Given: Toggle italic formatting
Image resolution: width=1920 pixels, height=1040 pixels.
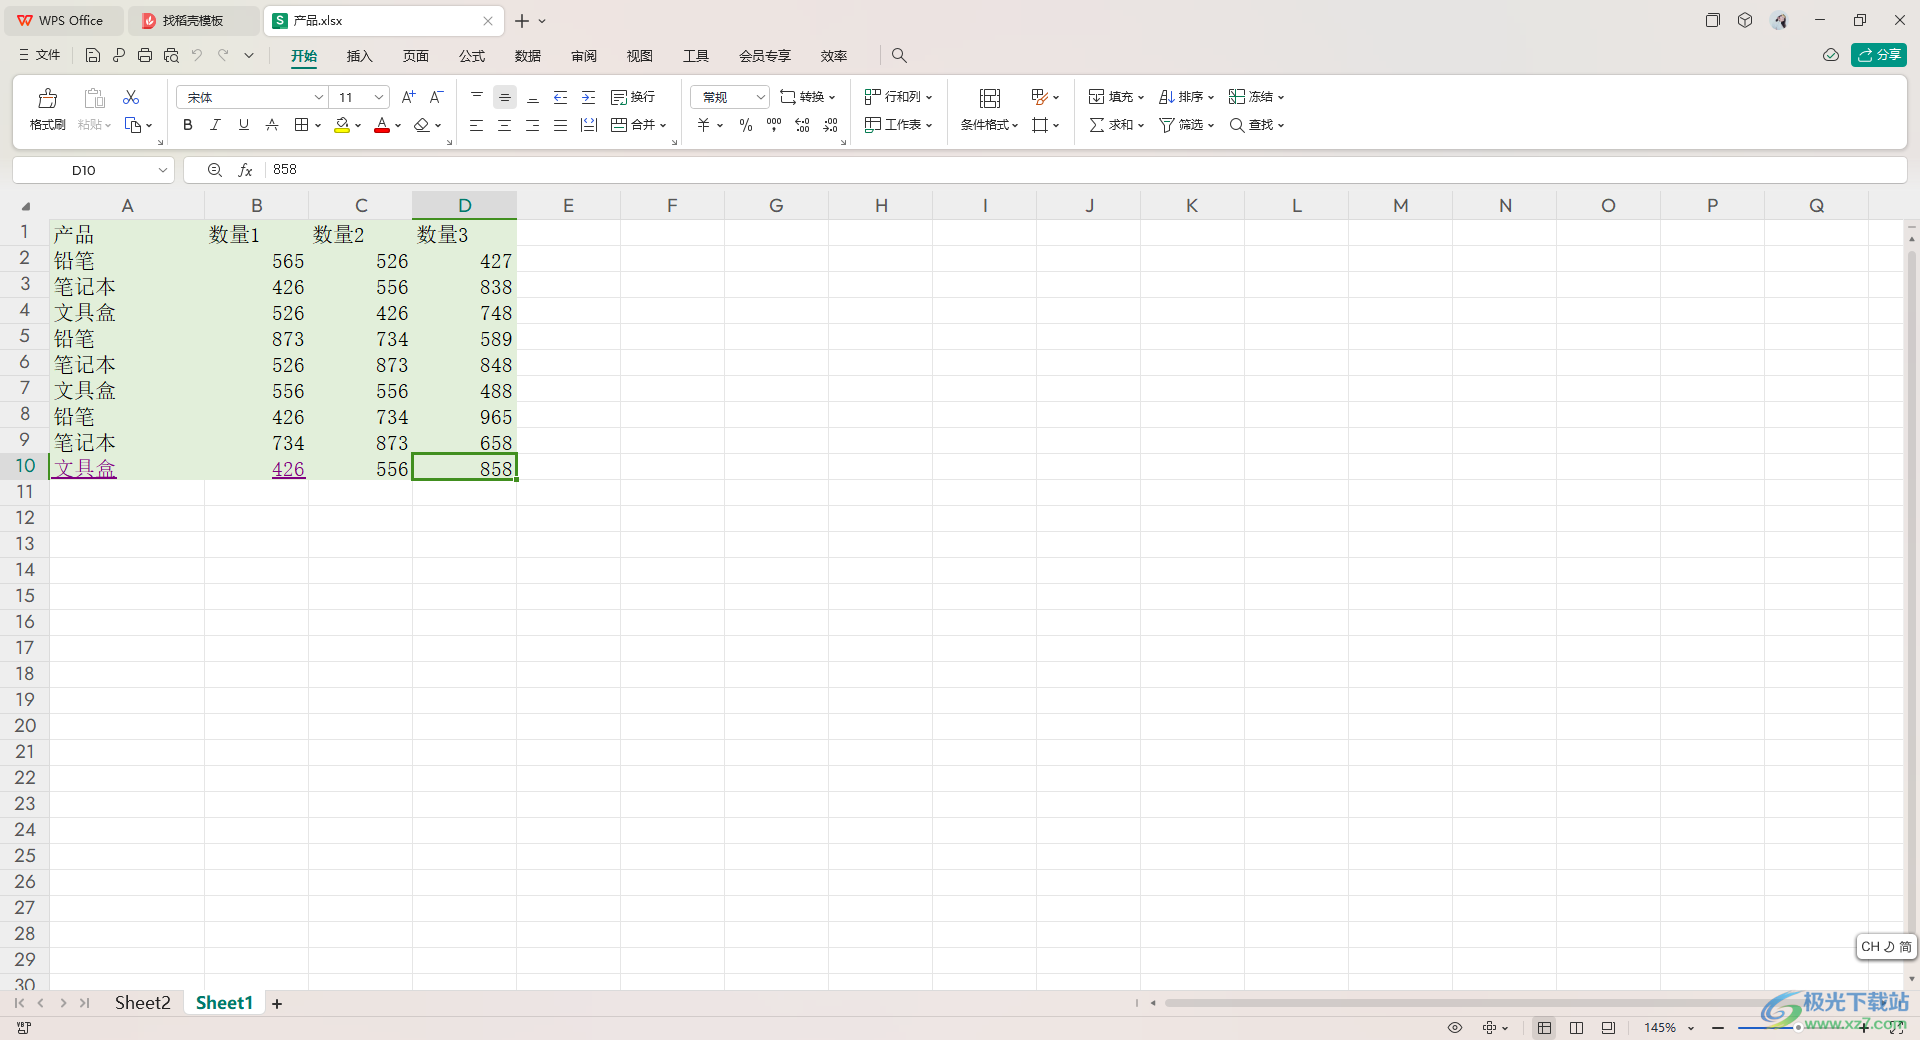Looking at the screenshot, I should (x=215, y=125).
